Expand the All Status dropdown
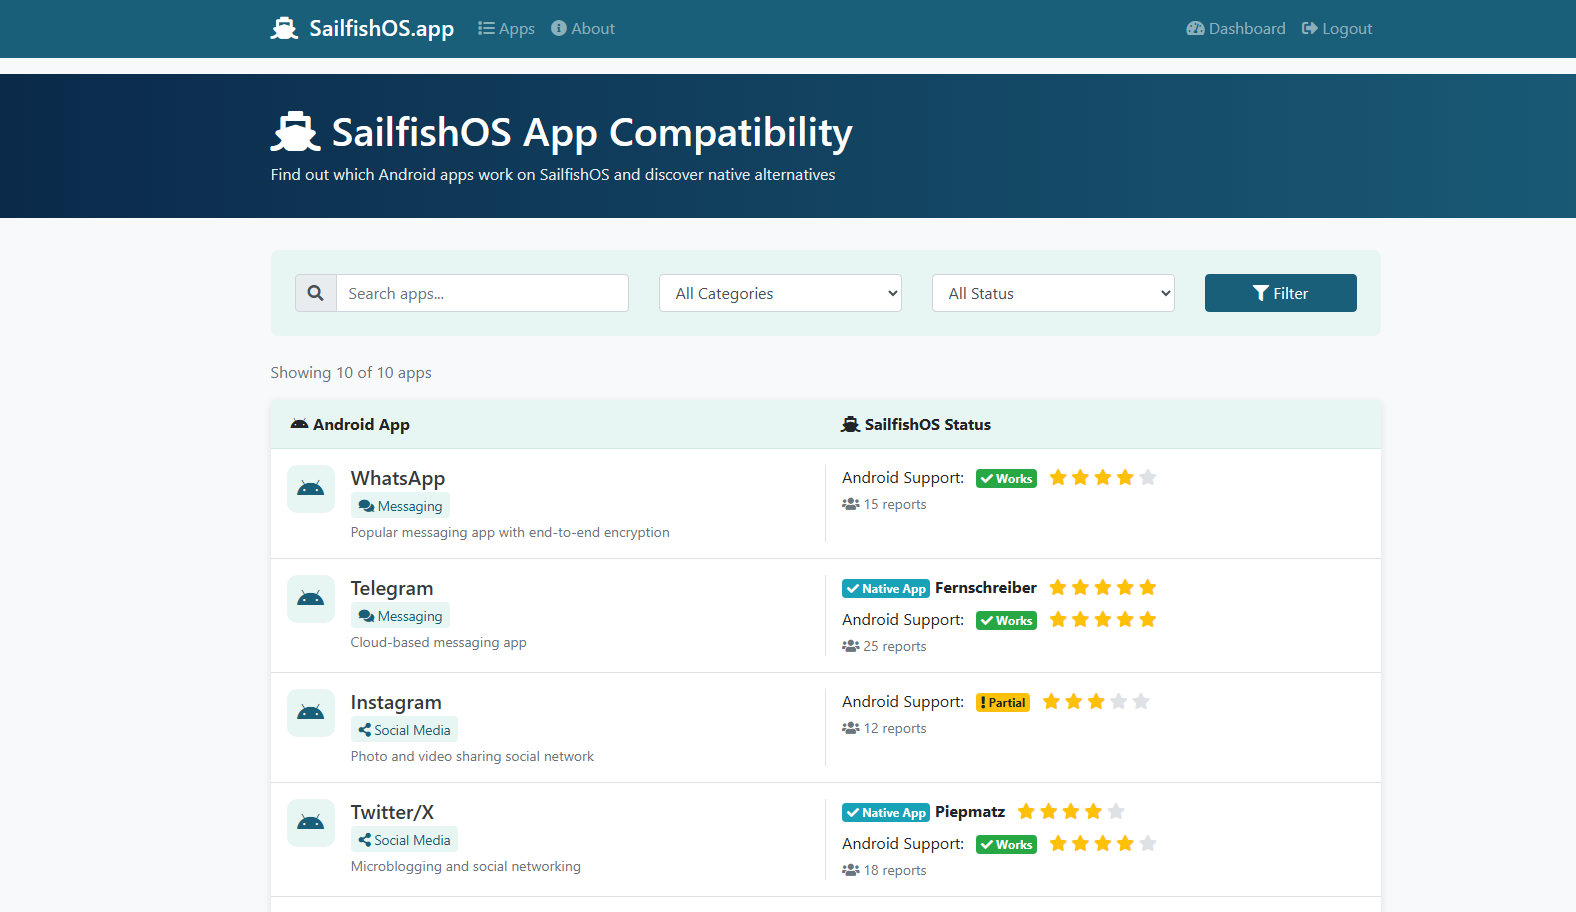1576x912 pixels. pos(1053,293)
